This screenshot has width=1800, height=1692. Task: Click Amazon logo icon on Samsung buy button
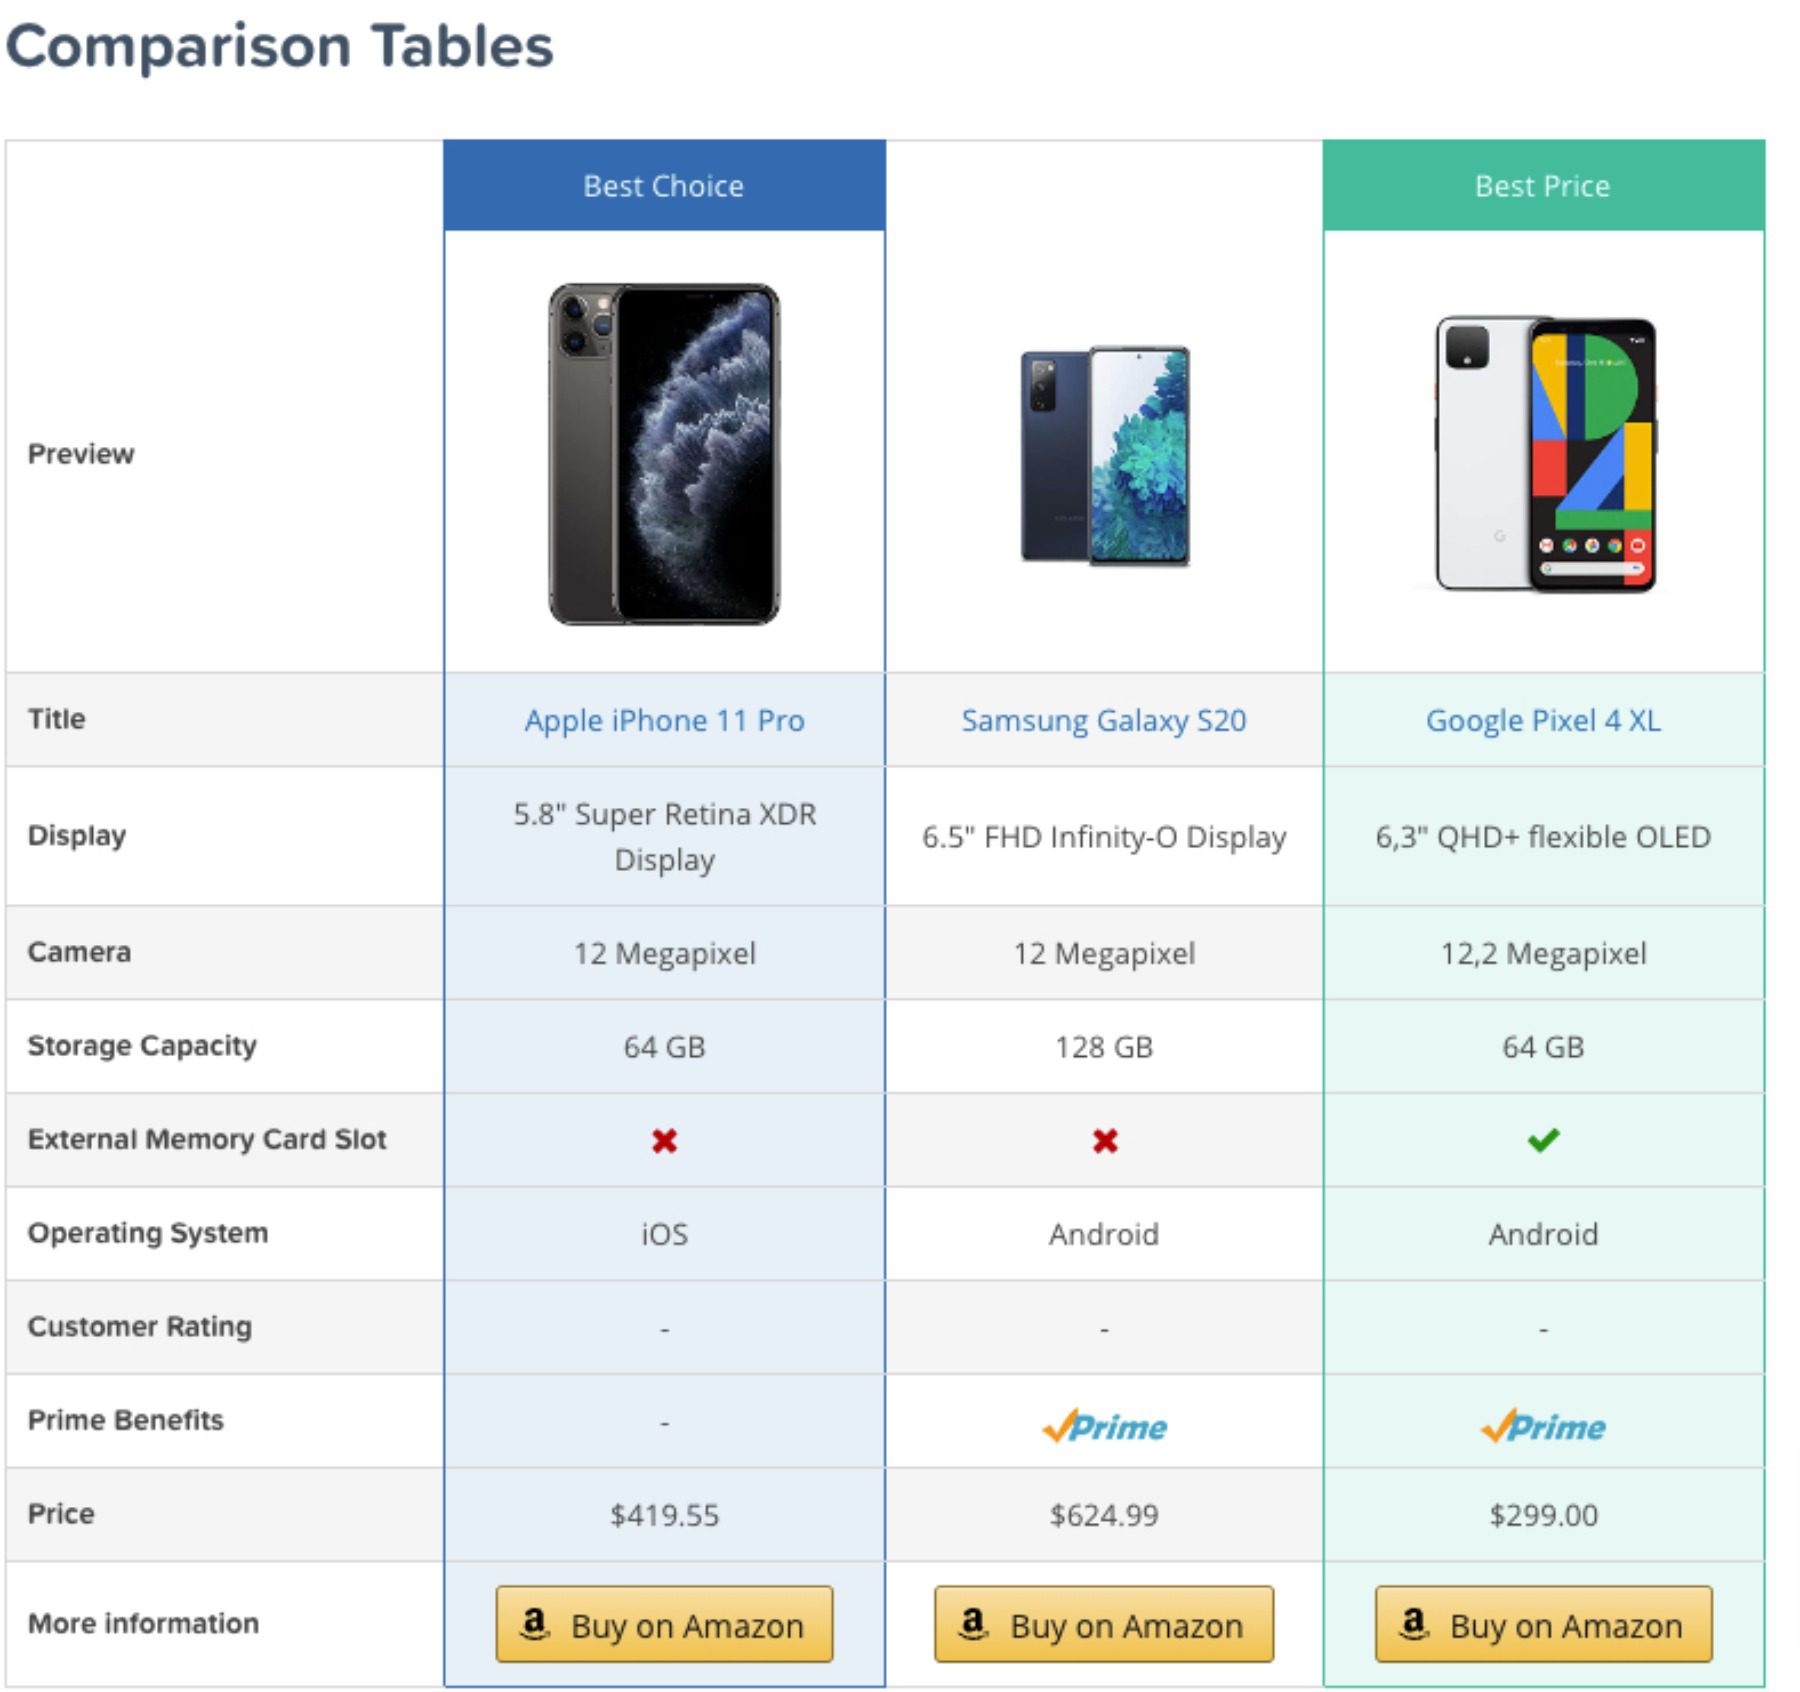(973, 1624)
